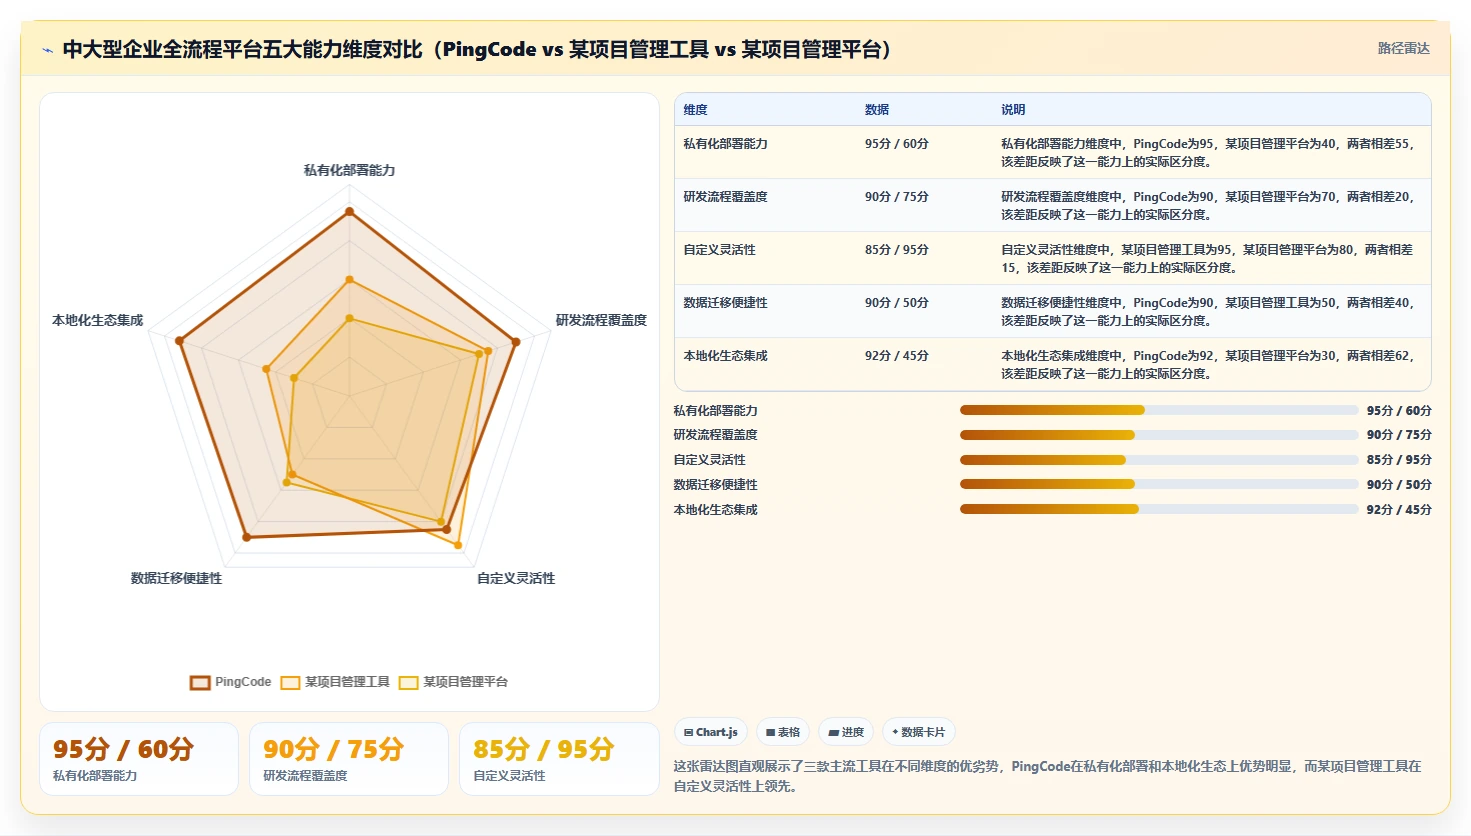Click the 表格 chip
This screenshot has height=836, width=1471.
(783, 732)
